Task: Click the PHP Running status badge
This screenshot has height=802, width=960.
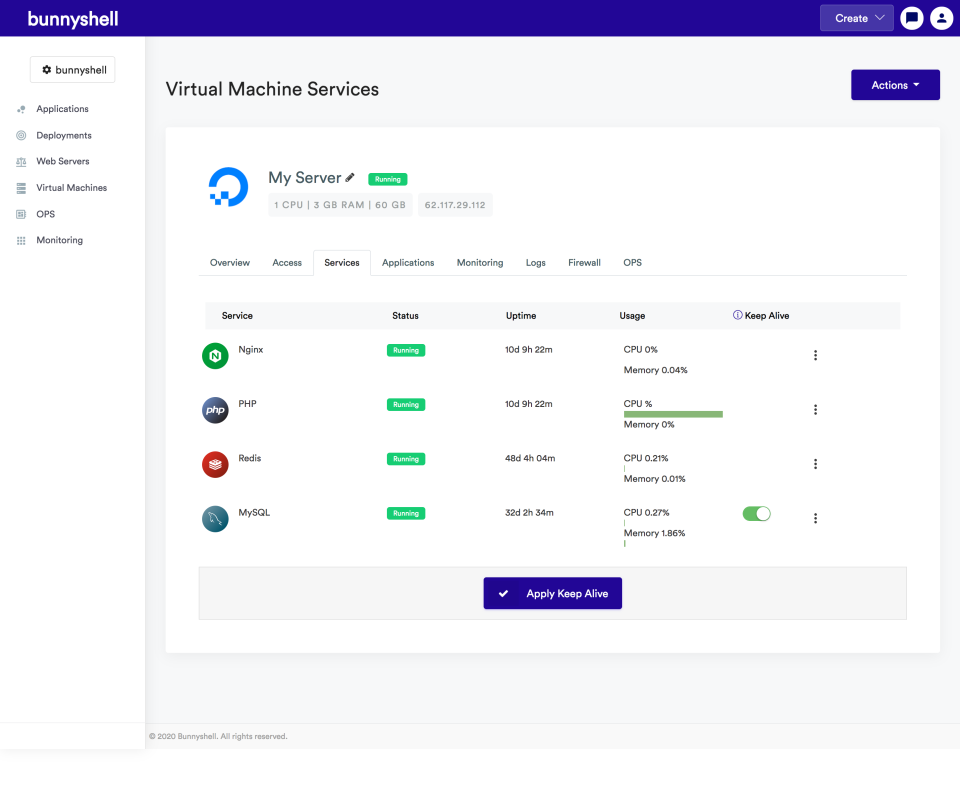Action: click(406, 405)
